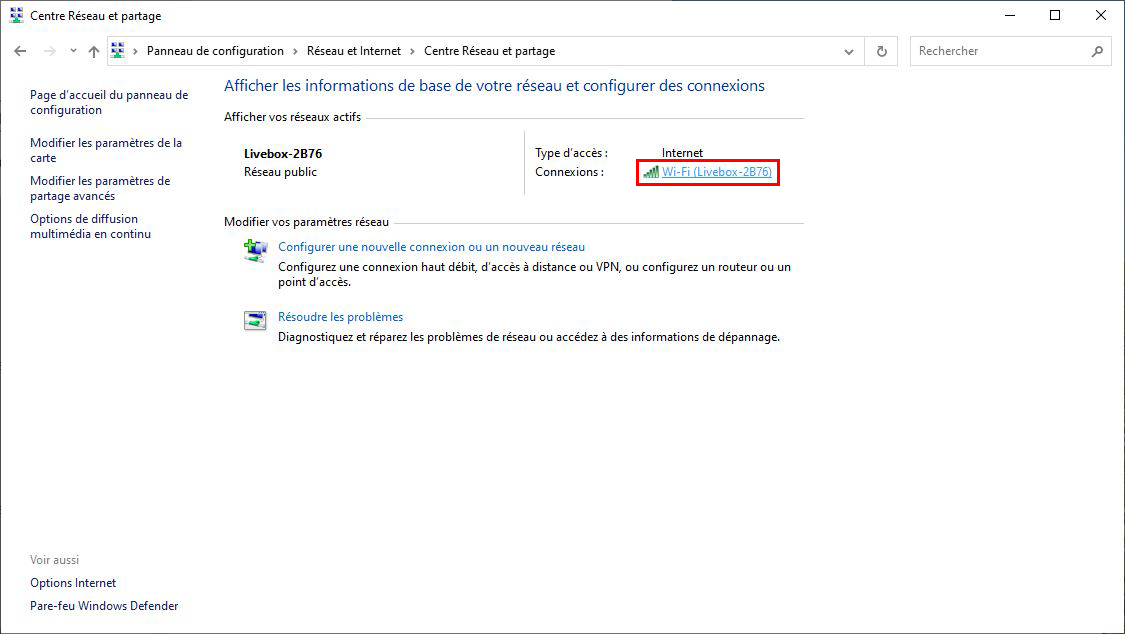This screenshot has width=1125, height=634.
Task: Expand the address bar history dropdown
Action: tap(849, 52)
